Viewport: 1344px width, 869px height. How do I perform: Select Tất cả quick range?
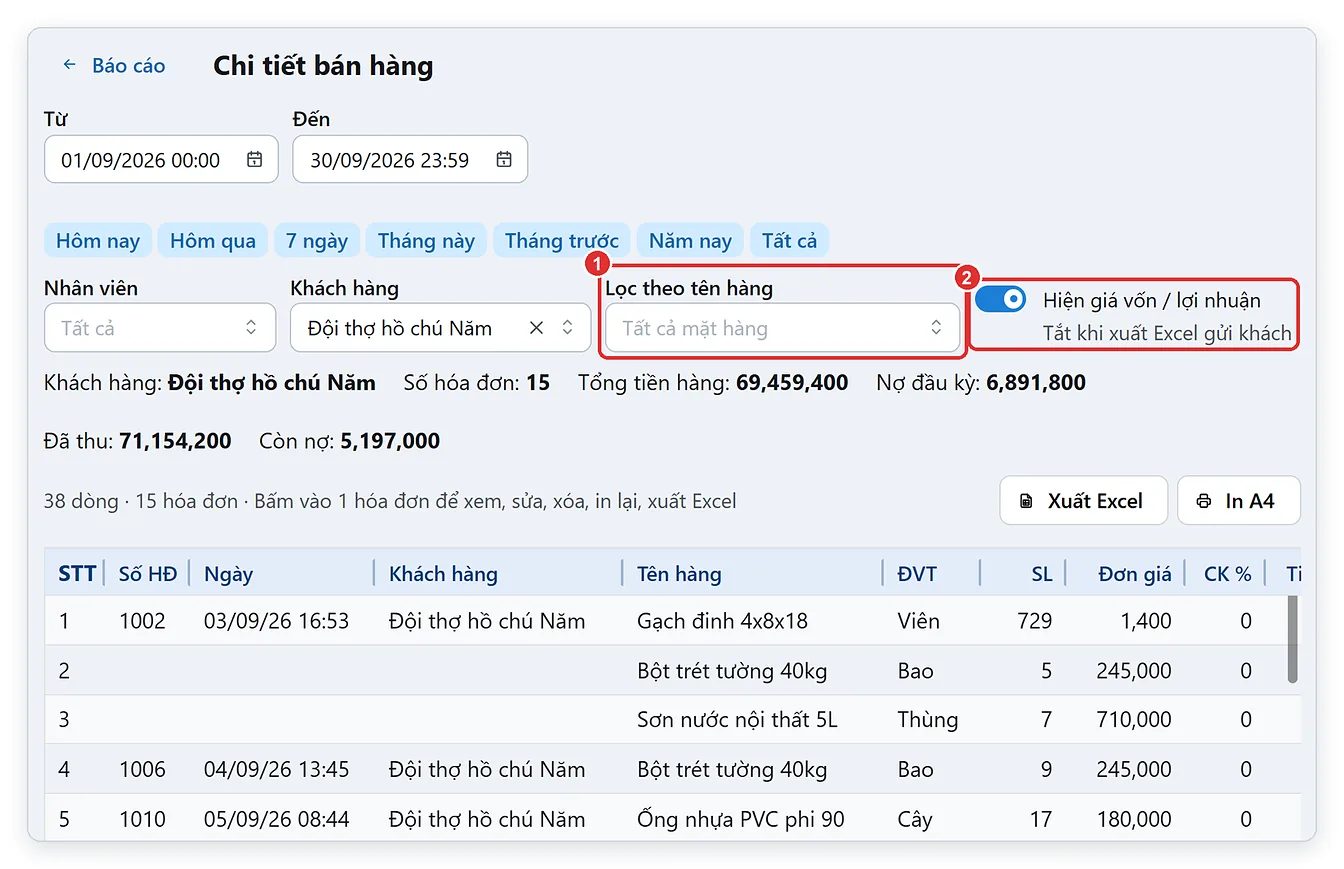click(x=790, y=241)
